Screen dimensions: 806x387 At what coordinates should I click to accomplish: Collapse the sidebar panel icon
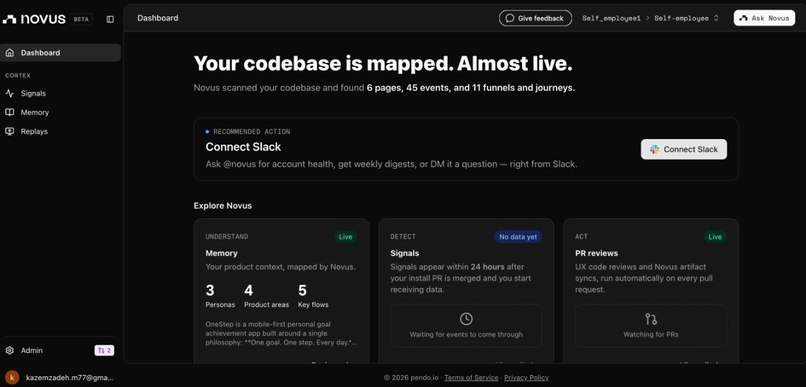click(x=110, y=19)
